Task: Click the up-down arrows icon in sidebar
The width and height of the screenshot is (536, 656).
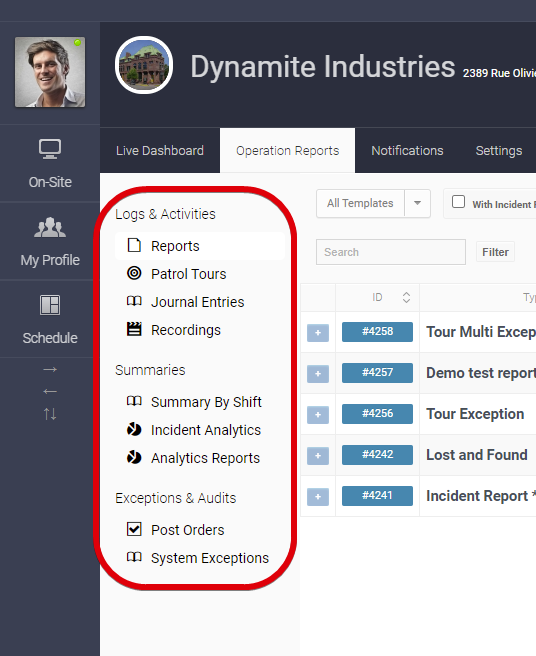Action: pos(50,414)
